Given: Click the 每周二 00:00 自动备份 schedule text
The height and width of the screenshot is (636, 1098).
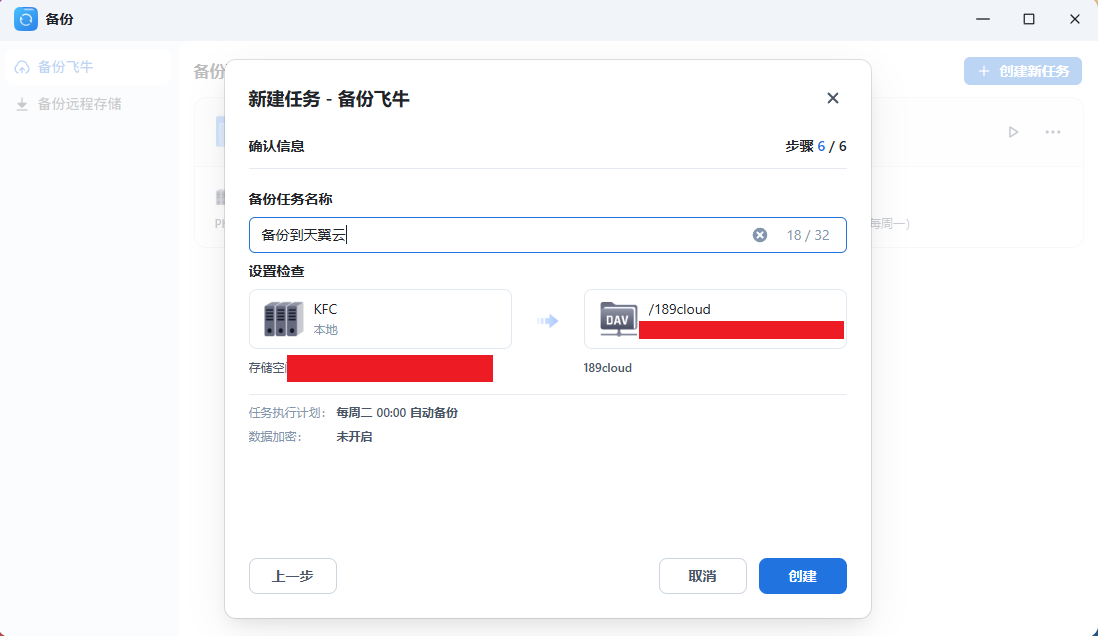Looking at the screenshot, I should pyautogui.click(x=397, y=412).
